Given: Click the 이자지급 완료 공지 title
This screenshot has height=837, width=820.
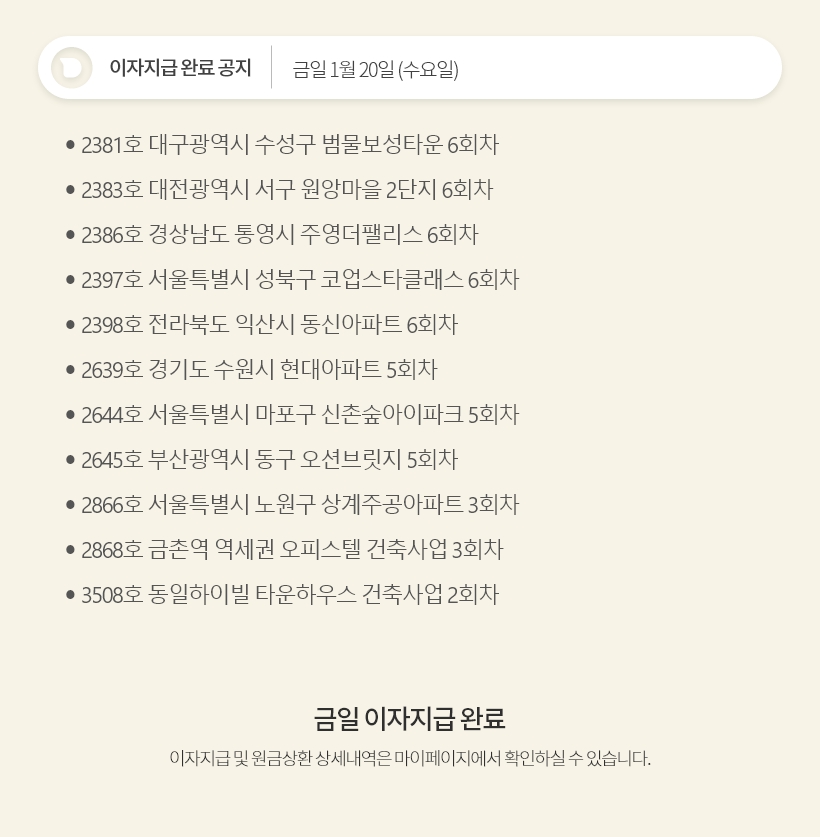Looking at the screenshot, I should [180, 68].
